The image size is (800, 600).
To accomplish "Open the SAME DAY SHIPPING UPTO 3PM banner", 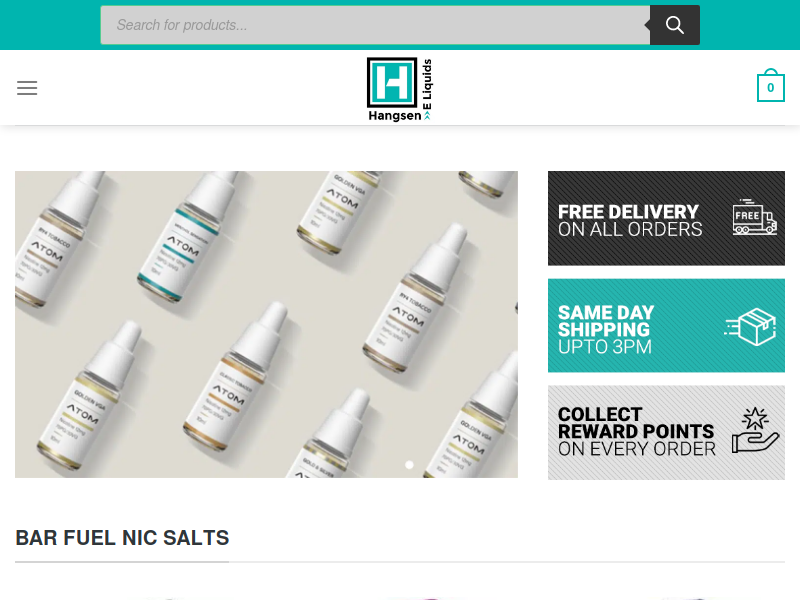I will (x=666, y=326).
